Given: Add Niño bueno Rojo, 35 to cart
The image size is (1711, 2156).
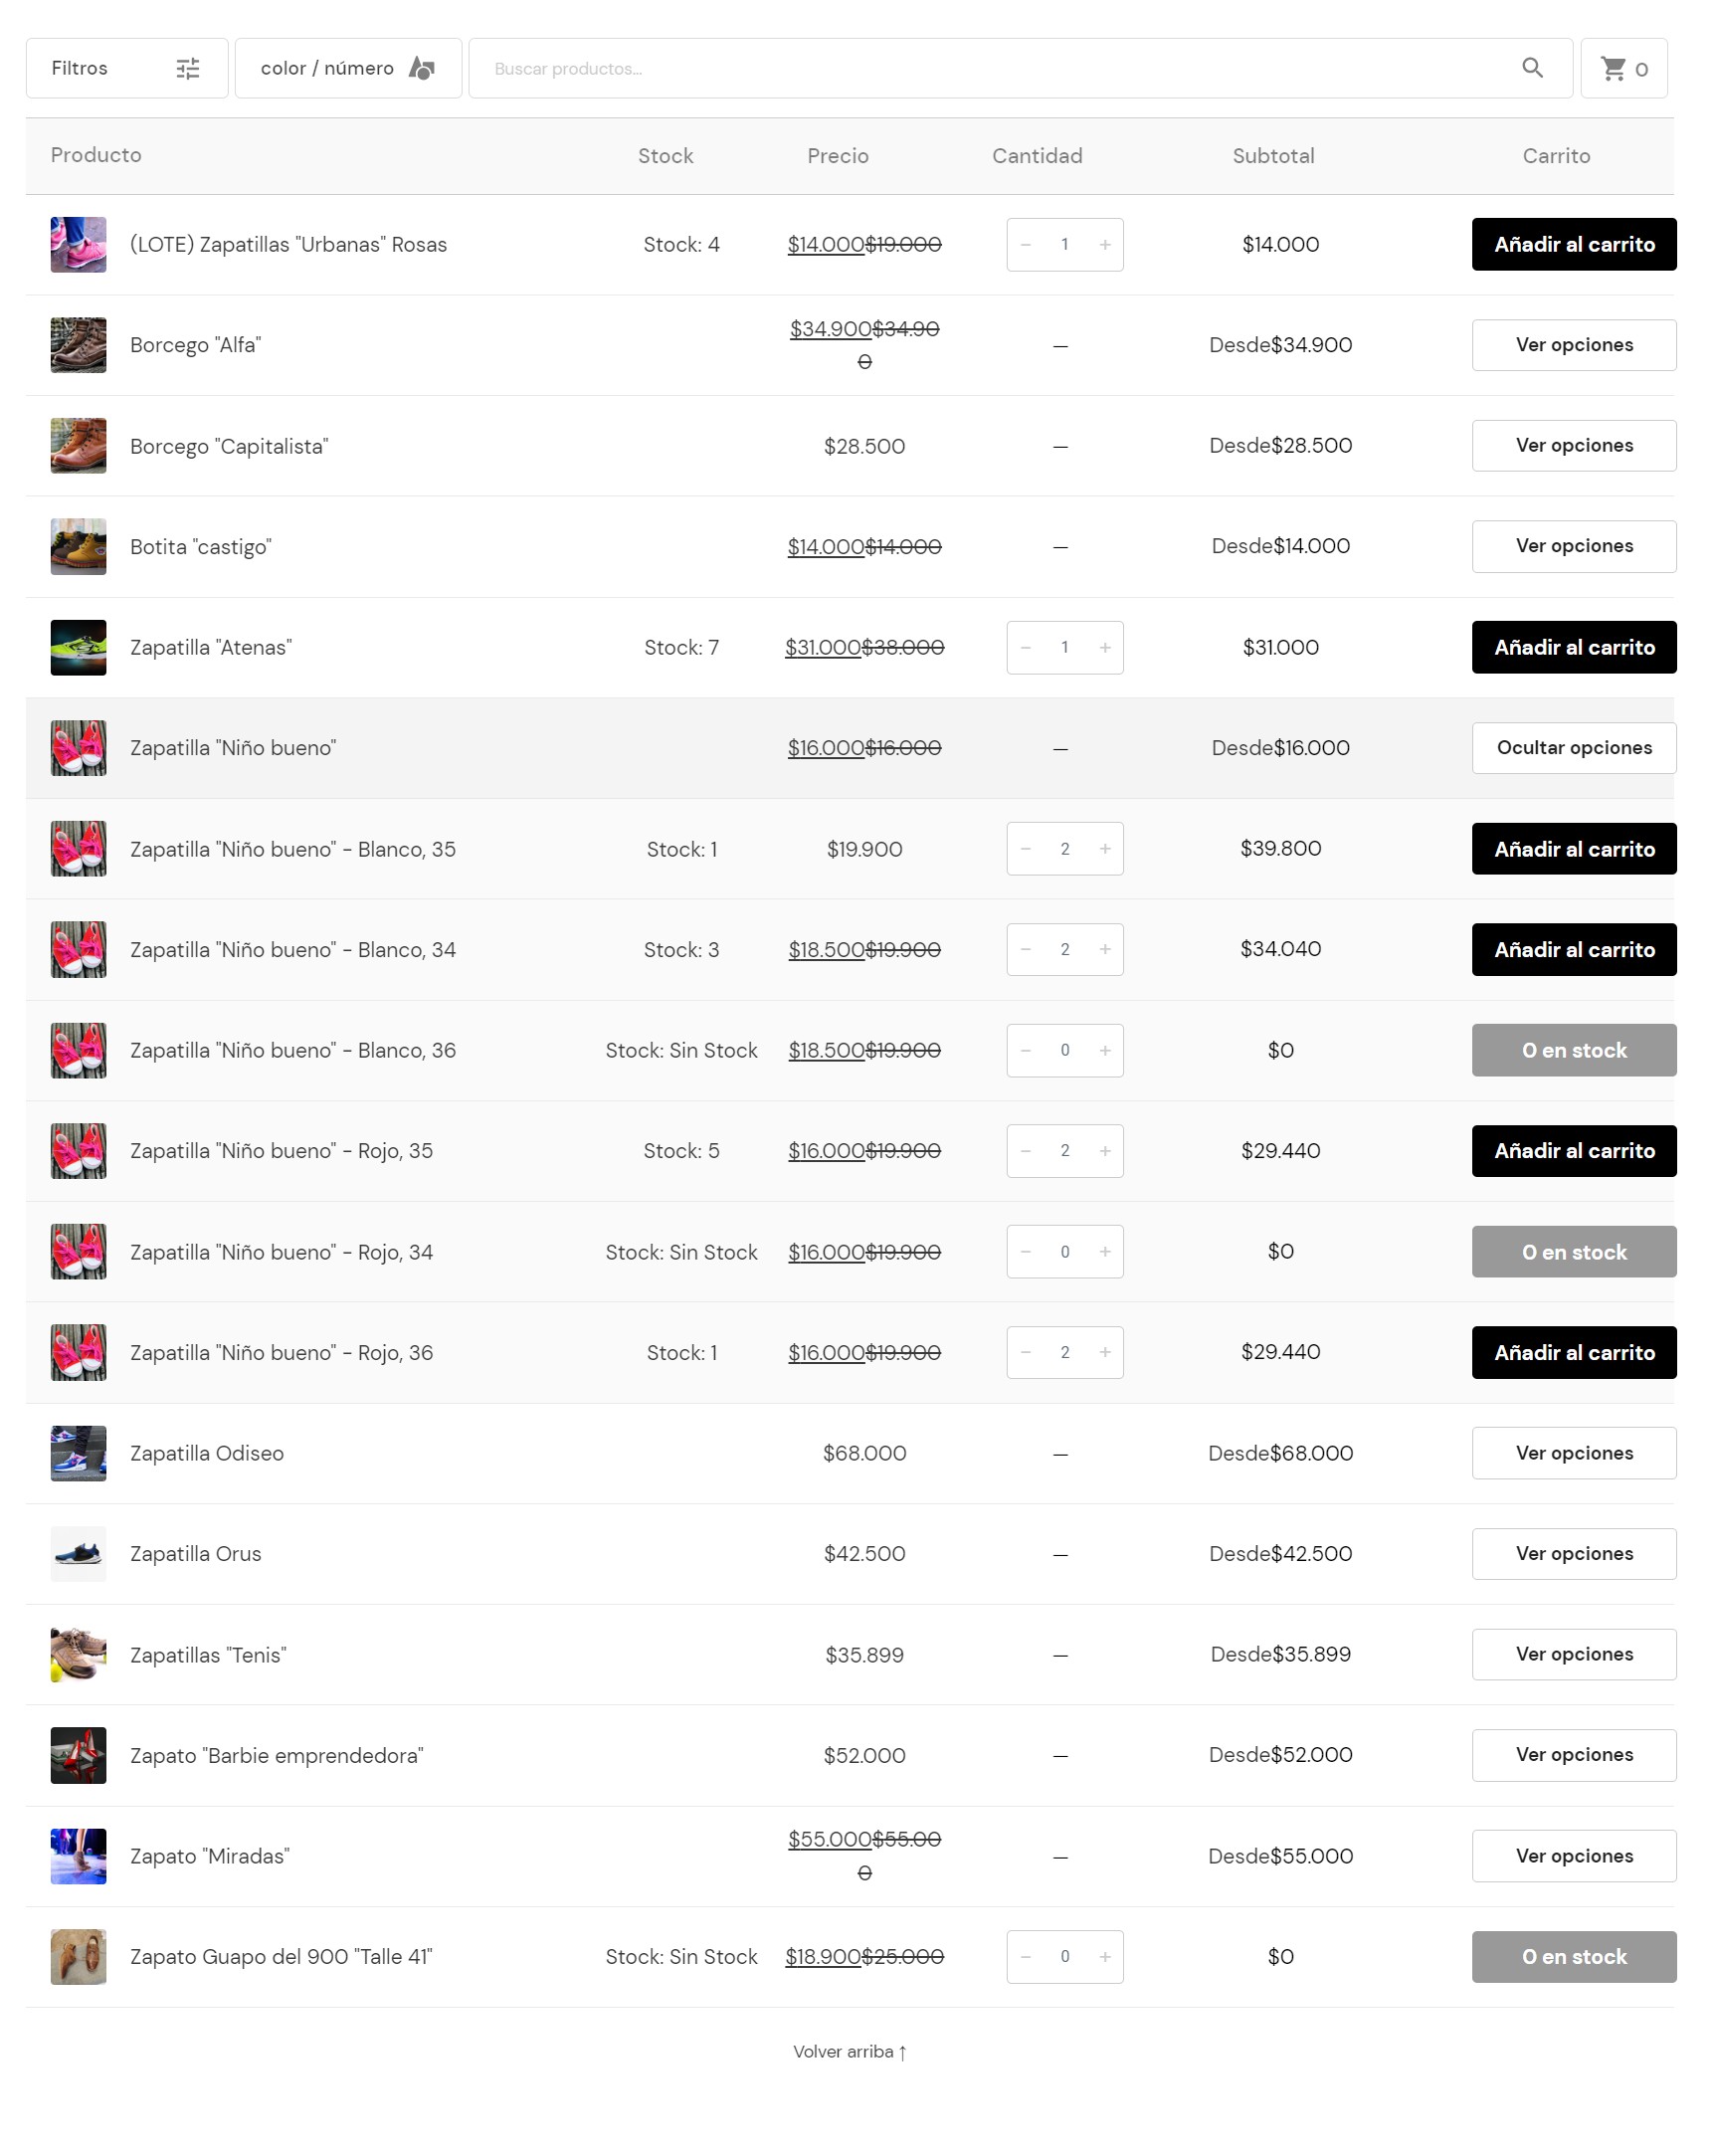Looking at the screenshot, I should coord(1574,1151).
